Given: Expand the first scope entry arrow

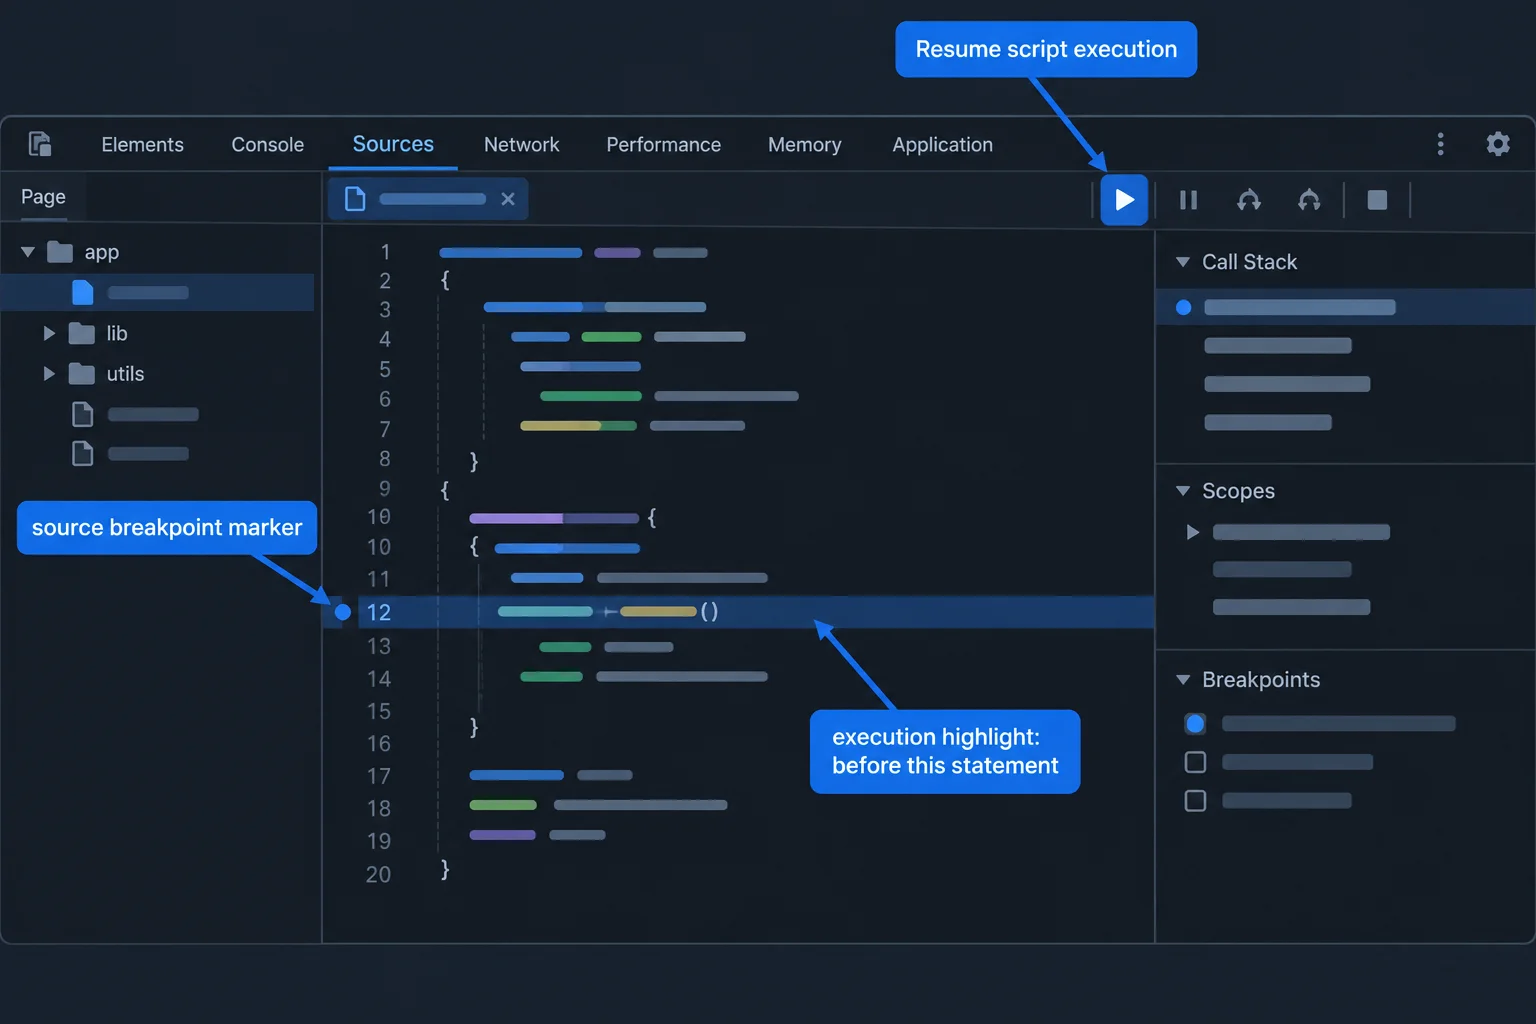Looking at the screenshot, I should pyautogui.click(x=1192, y=532).
